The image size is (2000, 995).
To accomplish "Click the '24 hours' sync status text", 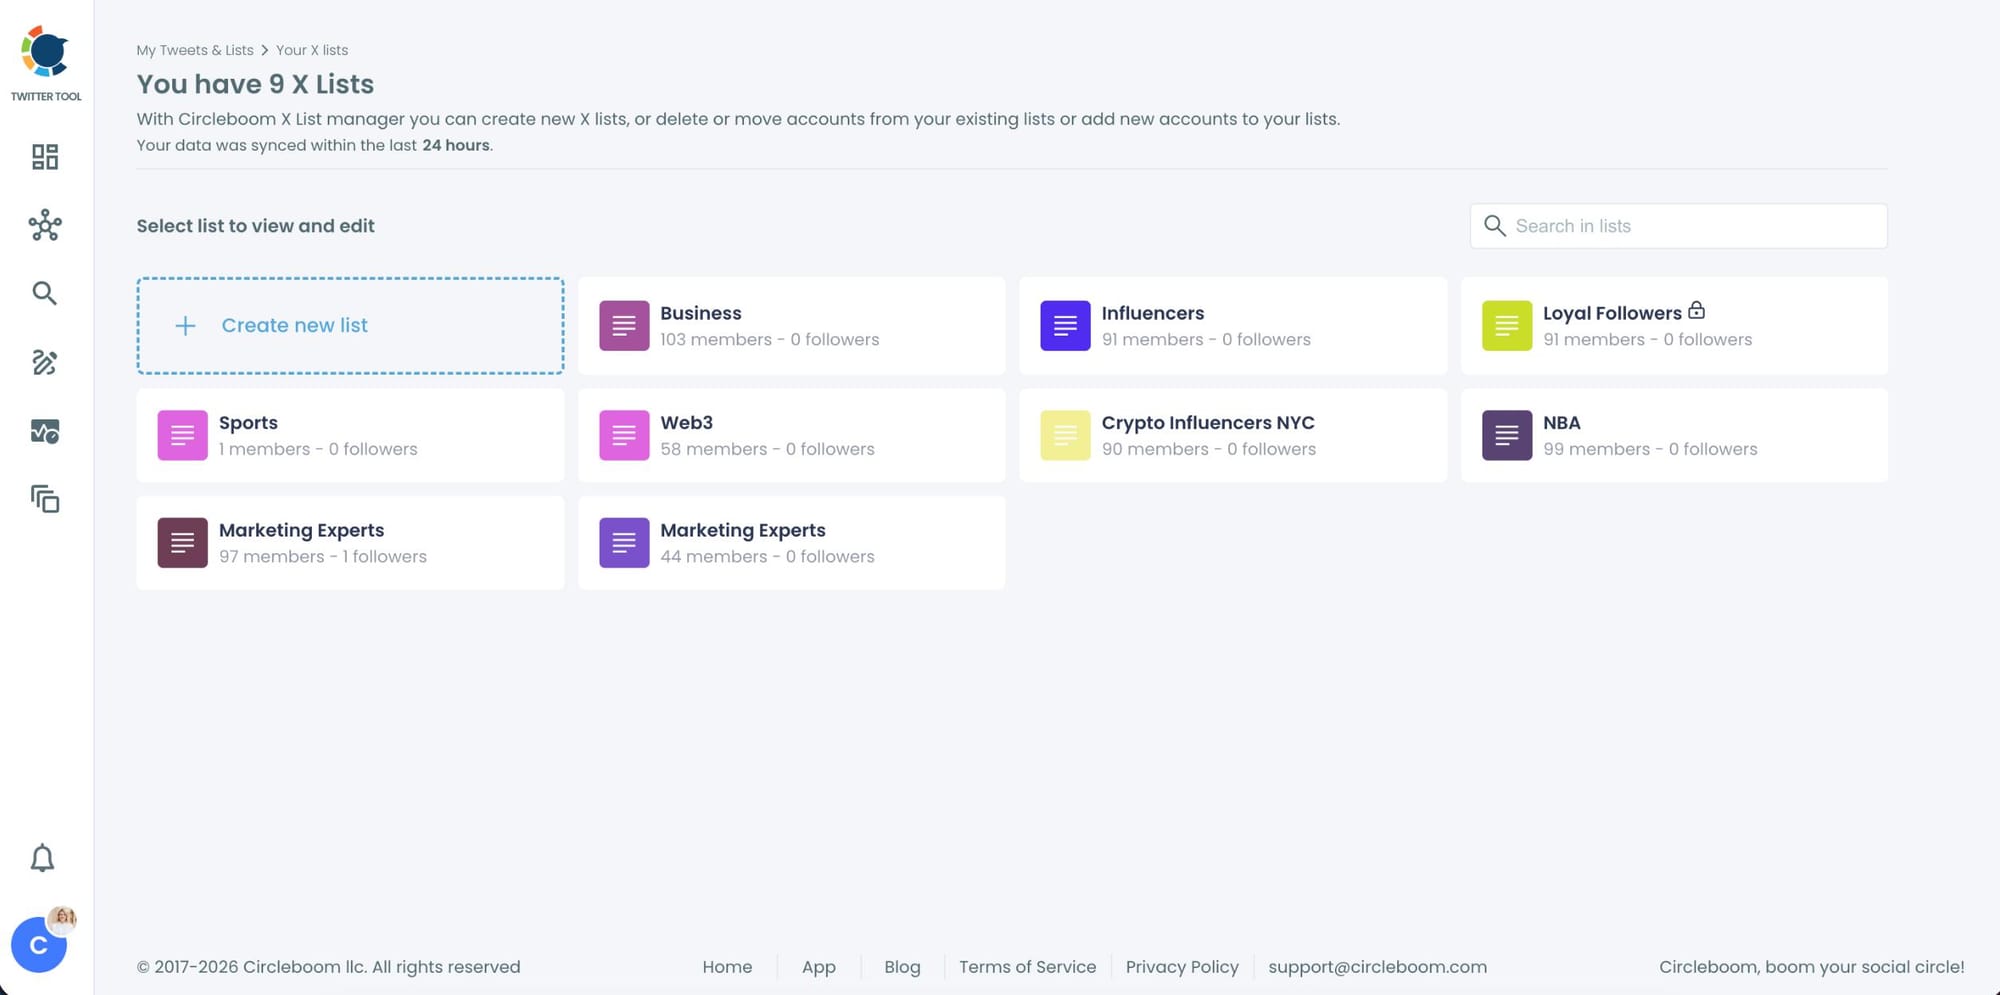I will pos(456,145).
